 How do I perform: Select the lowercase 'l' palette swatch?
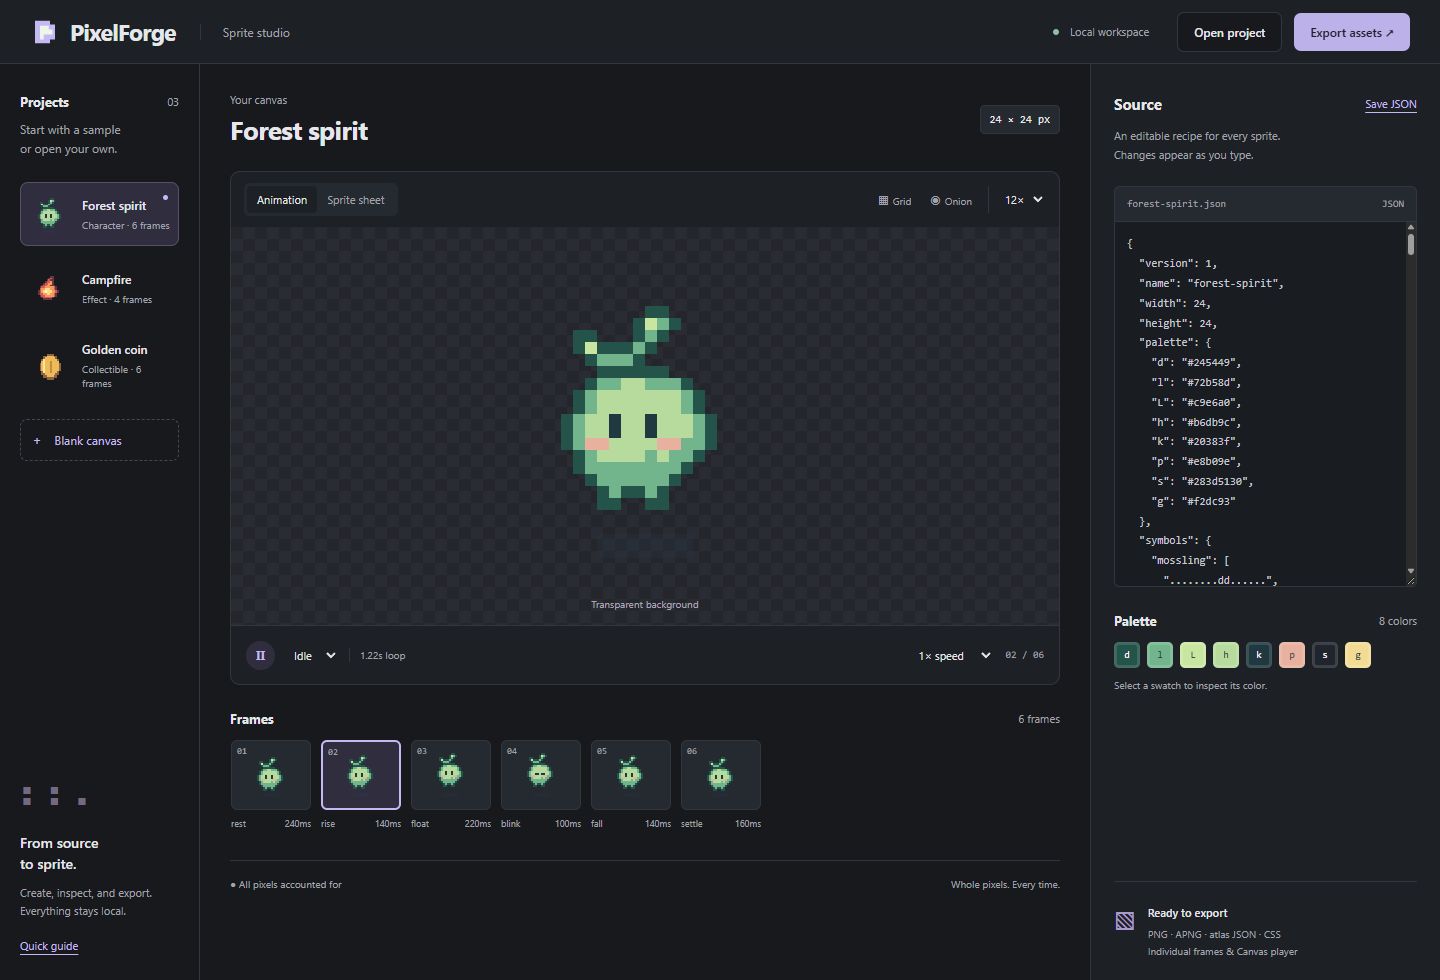(1160, 655)
